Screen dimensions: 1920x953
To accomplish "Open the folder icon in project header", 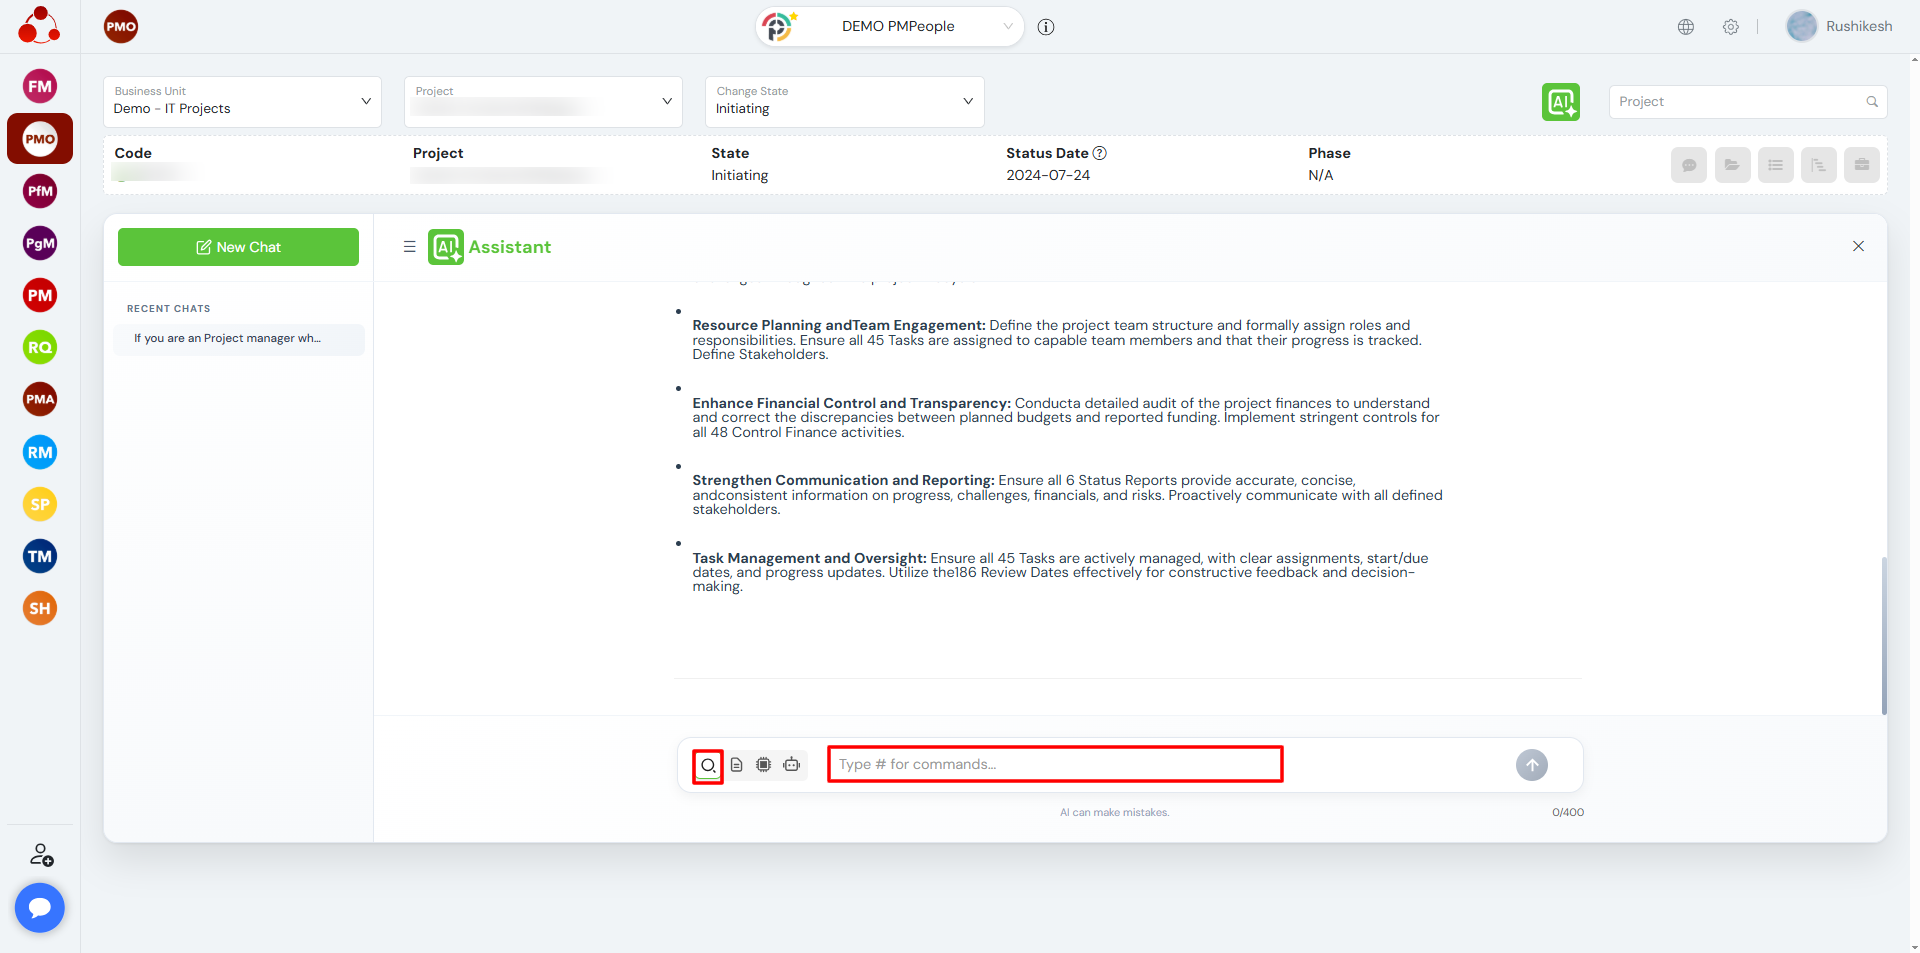I will [x=1732, y=165].
